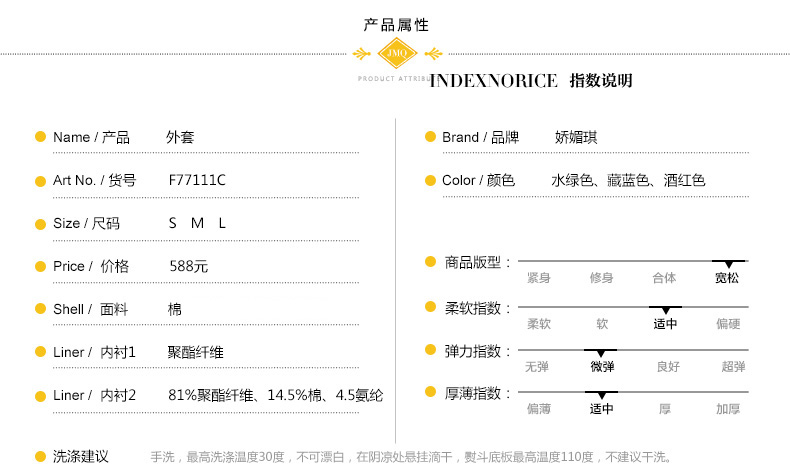Click the yellow bullet beside Art No. / 货号
Screen dimensions: 790x473
pyautogui.click(x=40, y=180)
